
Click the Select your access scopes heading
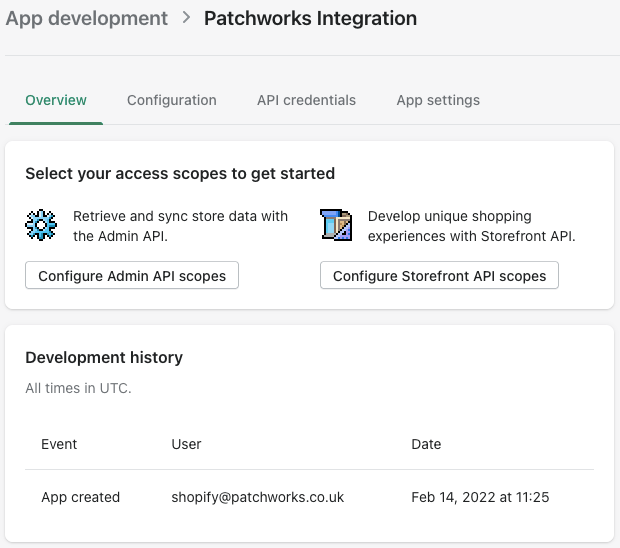pos(180,173)
